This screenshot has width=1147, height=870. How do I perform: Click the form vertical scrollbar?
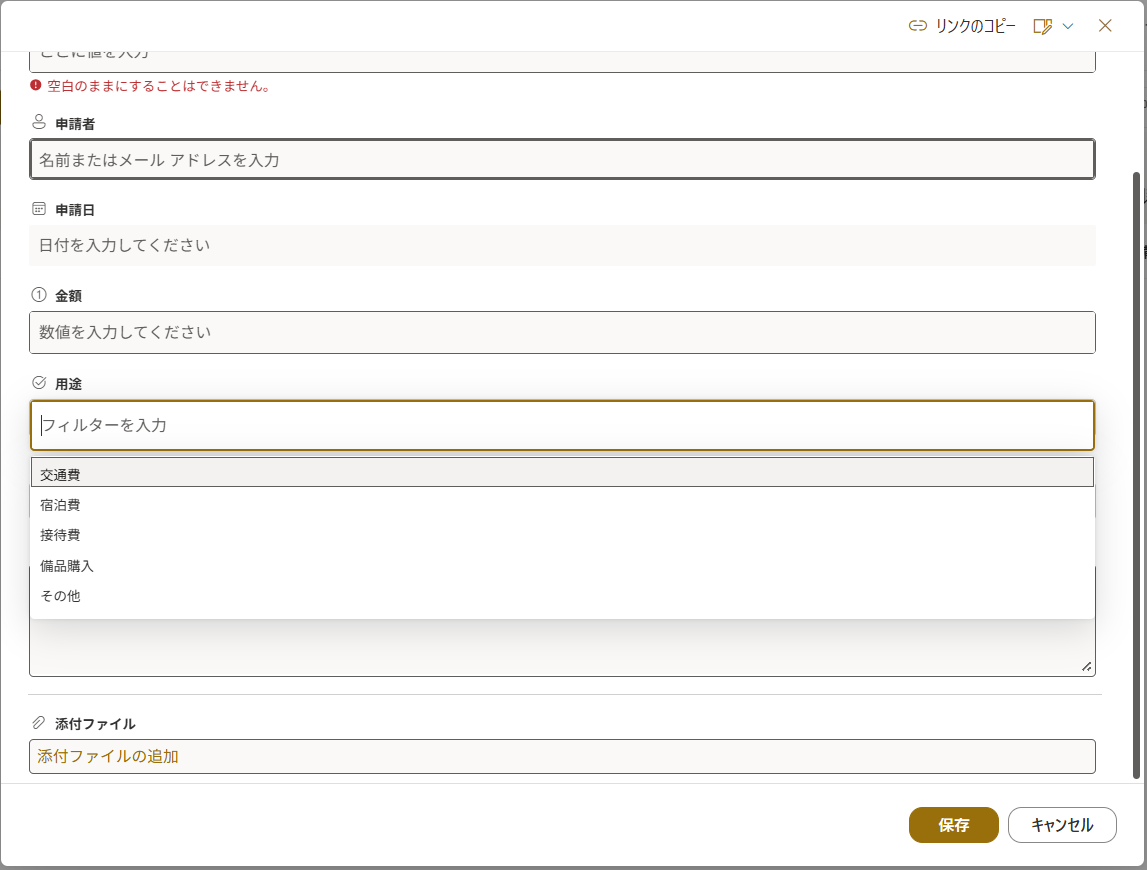coord(1136,476)
